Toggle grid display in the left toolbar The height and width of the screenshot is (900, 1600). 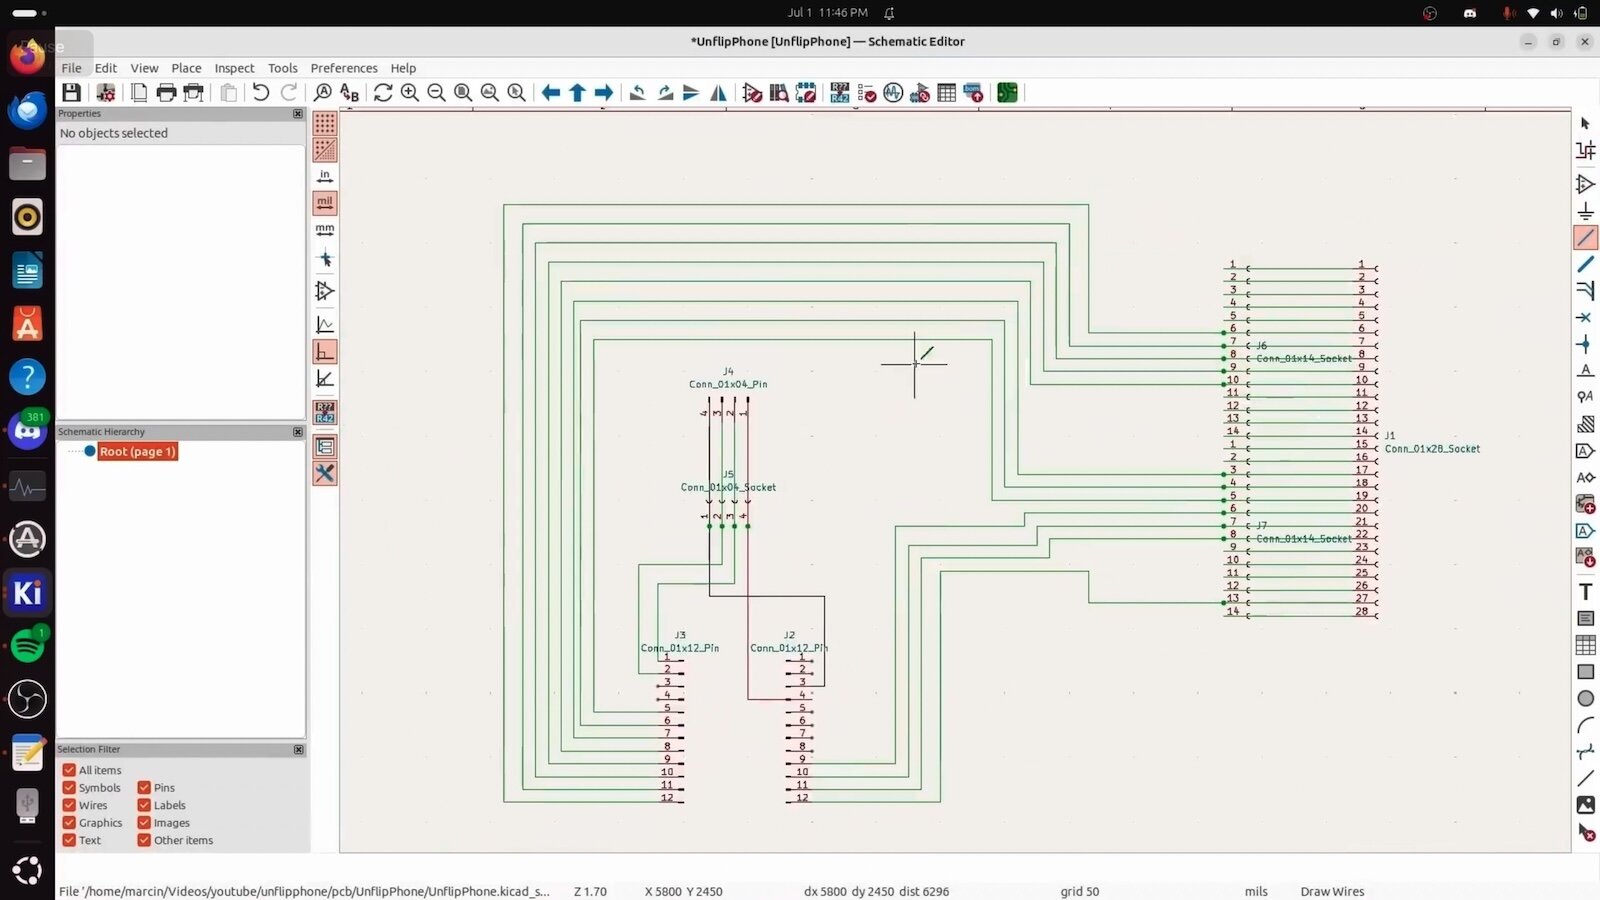pyautogui.click(x=325, y=123)
